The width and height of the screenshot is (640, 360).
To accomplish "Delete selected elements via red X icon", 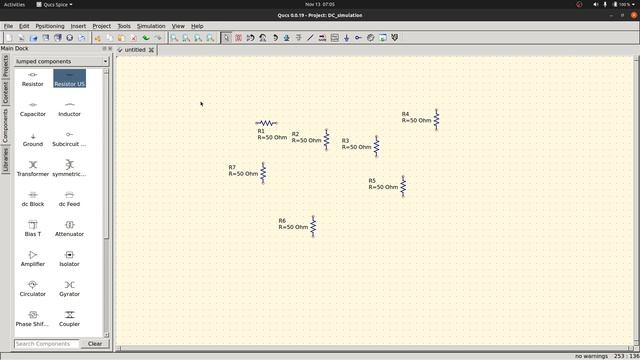I will pos(134,38).
